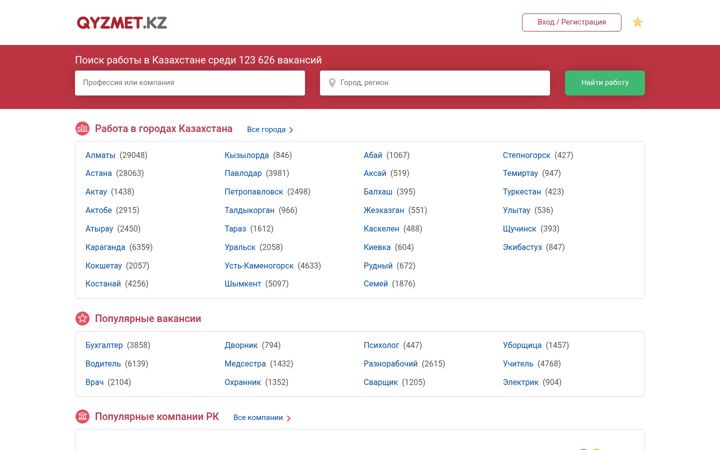Click the cities section building icon

pos(82,129)
